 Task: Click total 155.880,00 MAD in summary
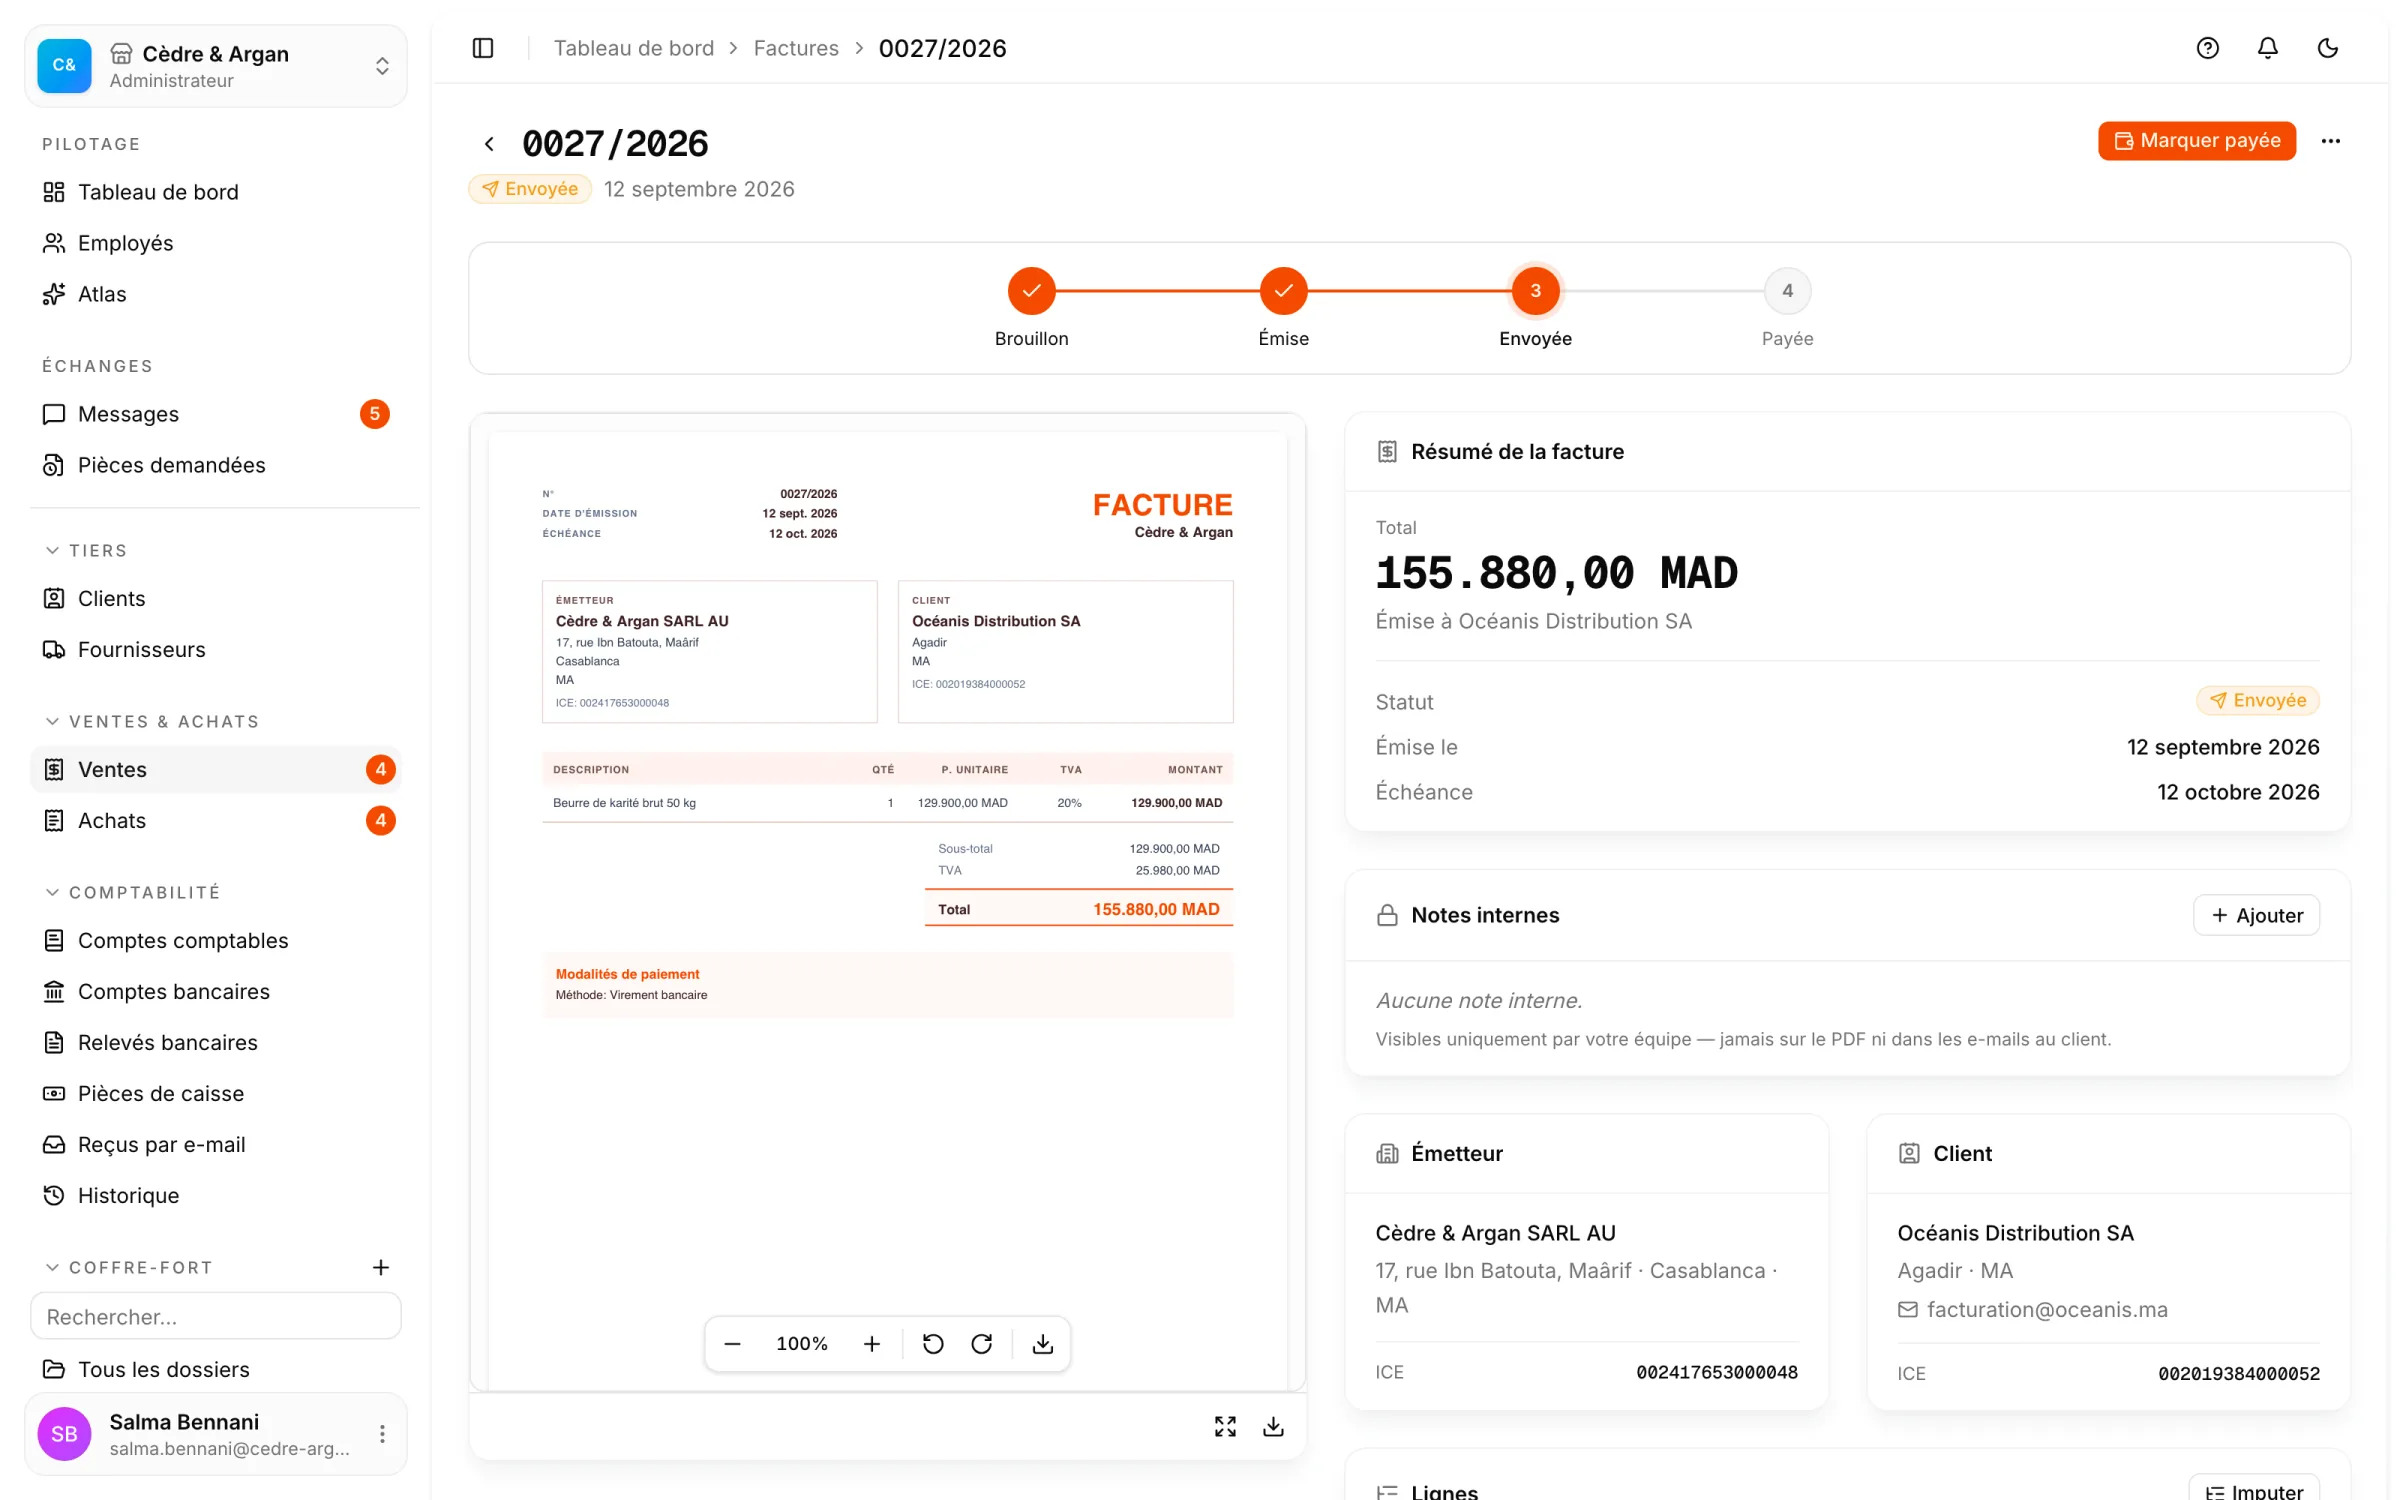click(1556, 574)
